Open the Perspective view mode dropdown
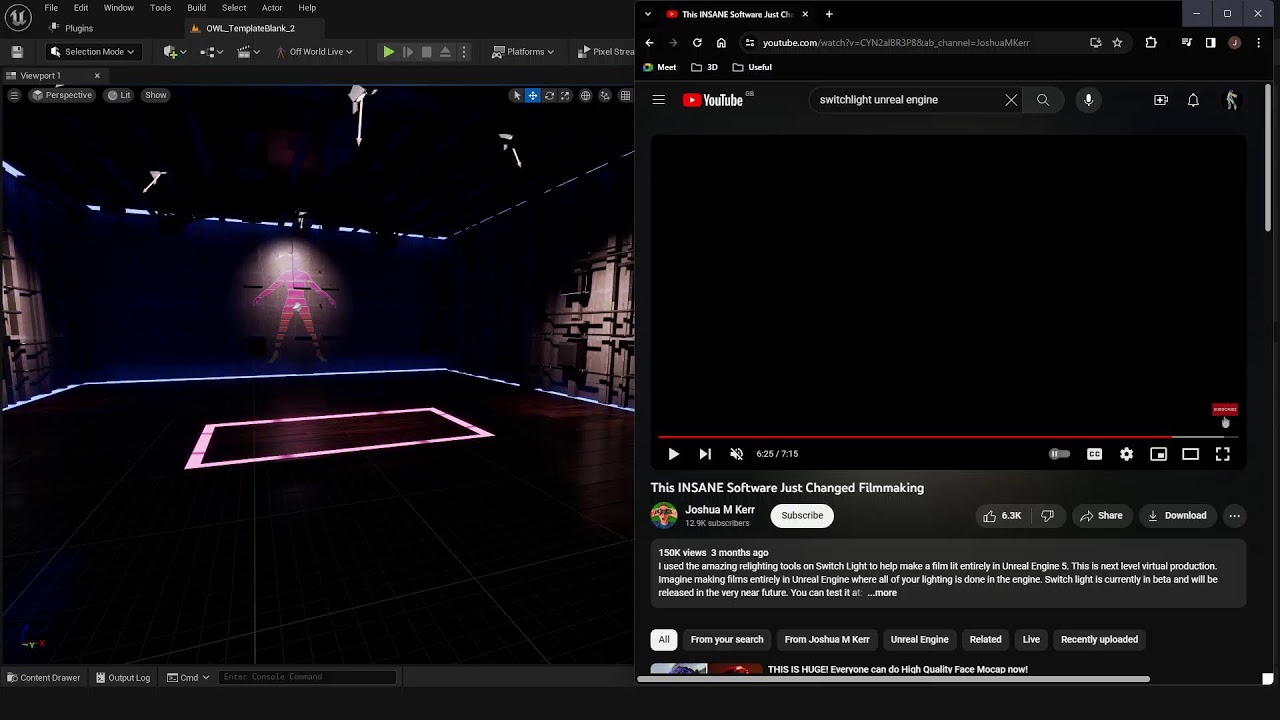This screenshot has height=720, width=1280. (62, 95)
